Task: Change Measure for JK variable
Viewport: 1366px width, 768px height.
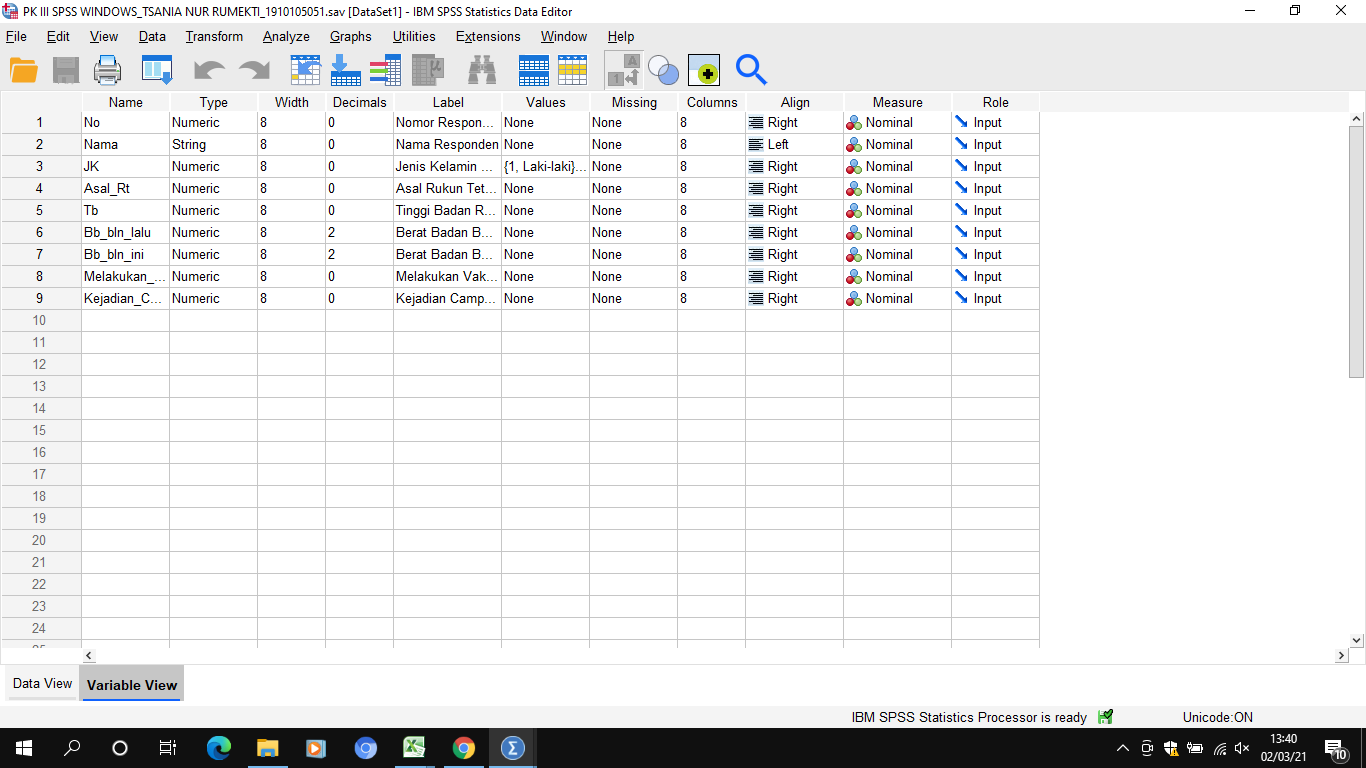Action: tap(897, 167)
